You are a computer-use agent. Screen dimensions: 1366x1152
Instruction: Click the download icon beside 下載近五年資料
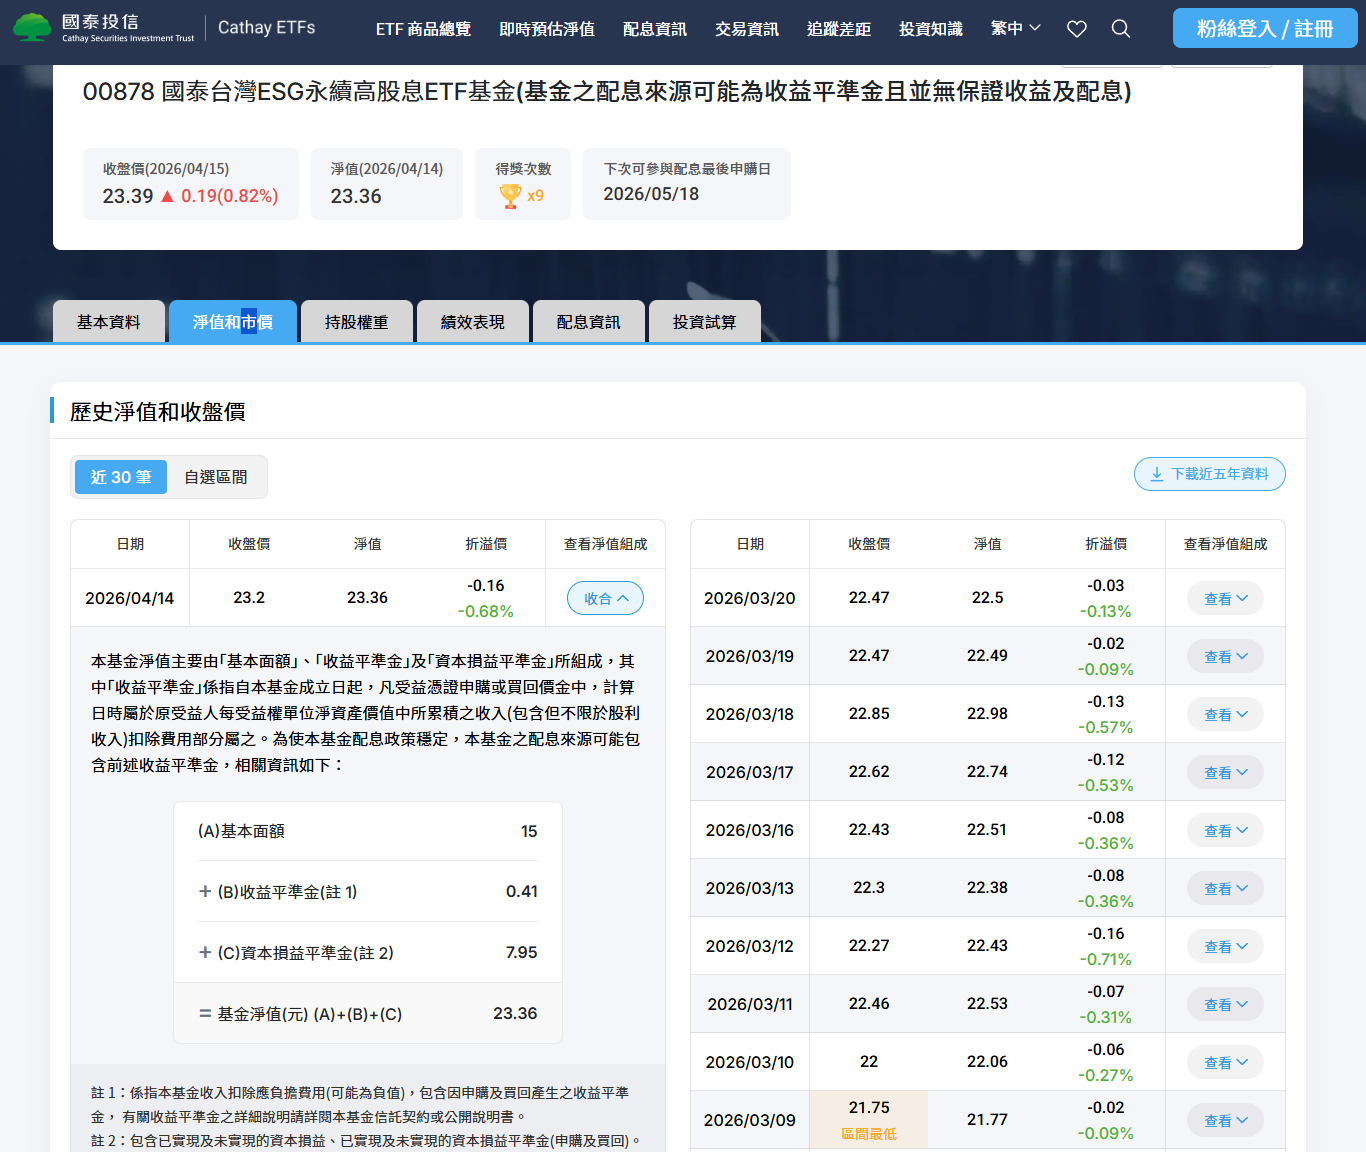[1156, 474]
